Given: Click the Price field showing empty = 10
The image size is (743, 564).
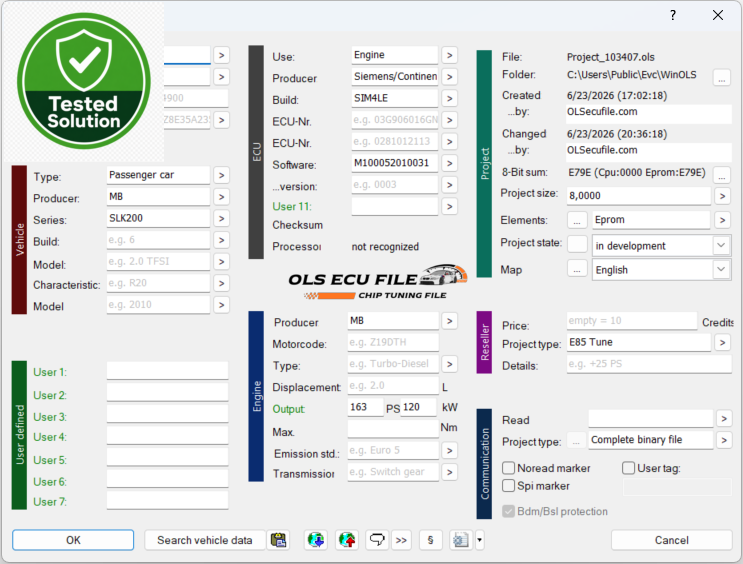Looking at the screenshot, I should 632,321.
